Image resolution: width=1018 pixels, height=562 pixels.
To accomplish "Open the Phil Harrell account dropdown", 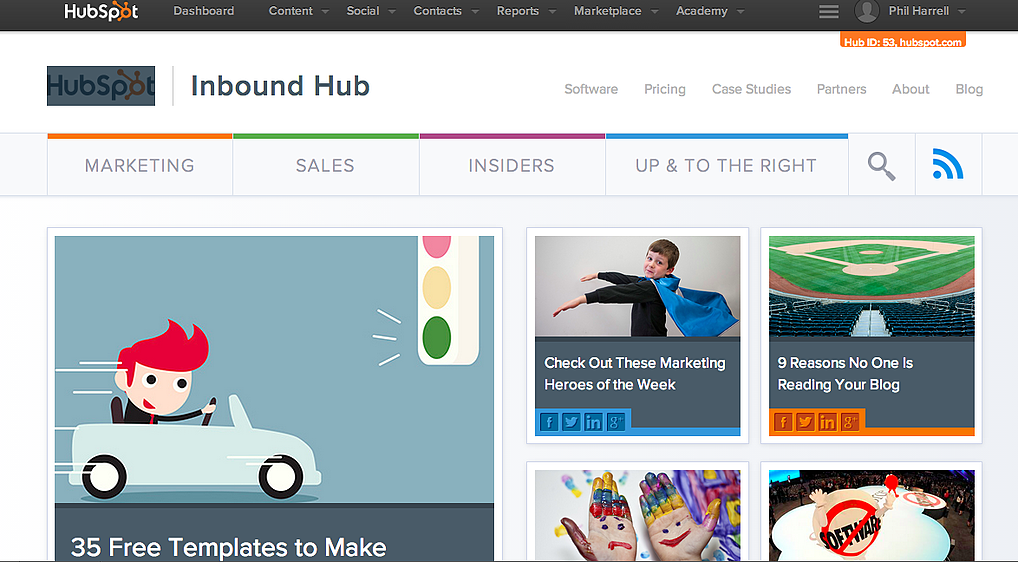I will click(x=926, y=11).
